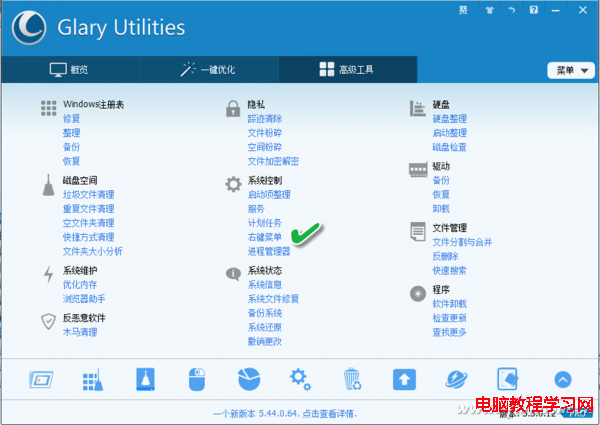This screenshot has width=600, height=425.
Task: Open the pie chart disk analyzer dock icon
Action: 249,379
